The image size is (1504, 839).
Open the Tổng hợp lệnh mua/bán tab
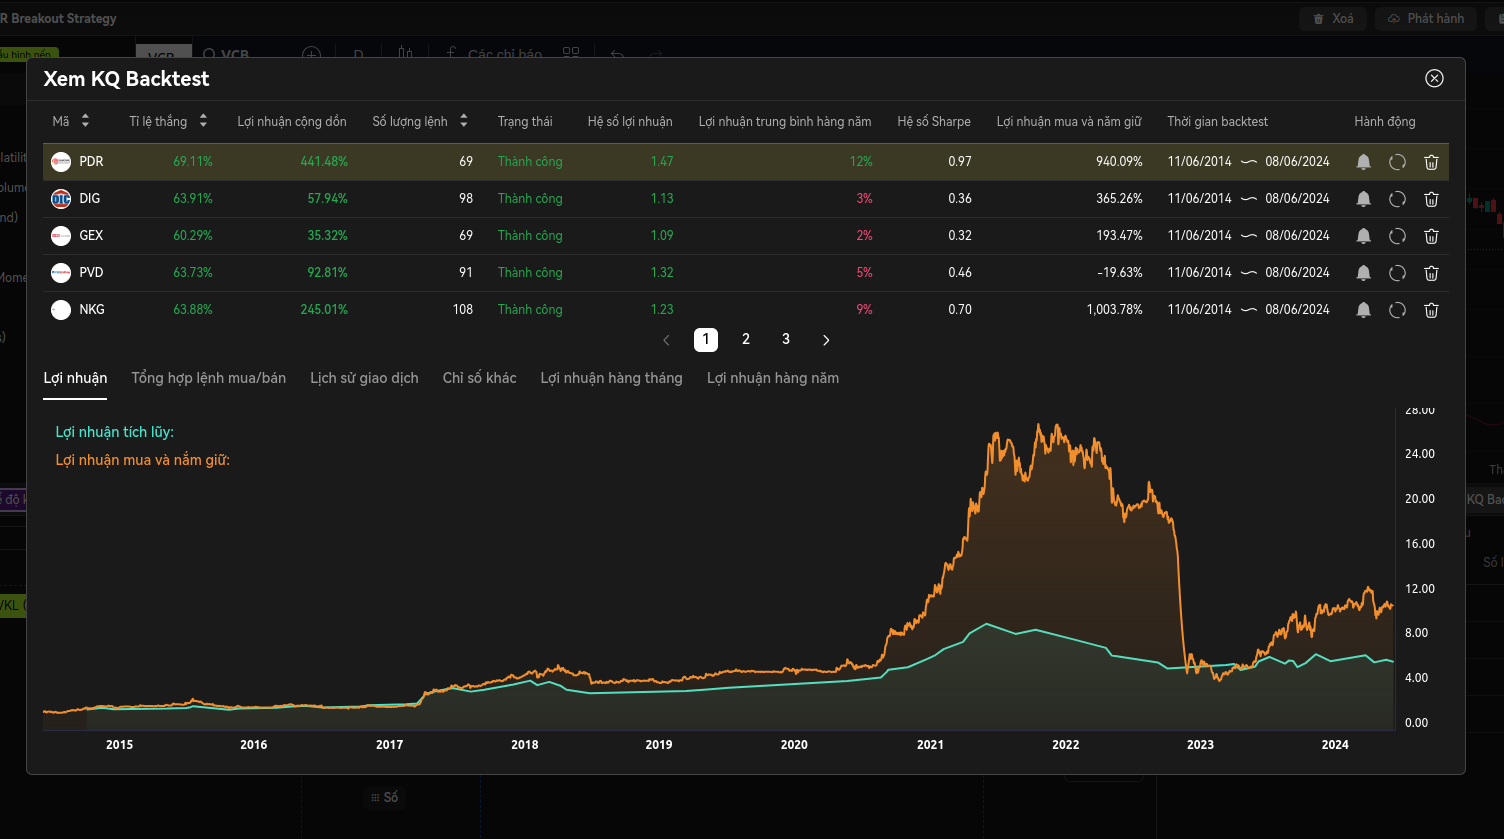209,378
